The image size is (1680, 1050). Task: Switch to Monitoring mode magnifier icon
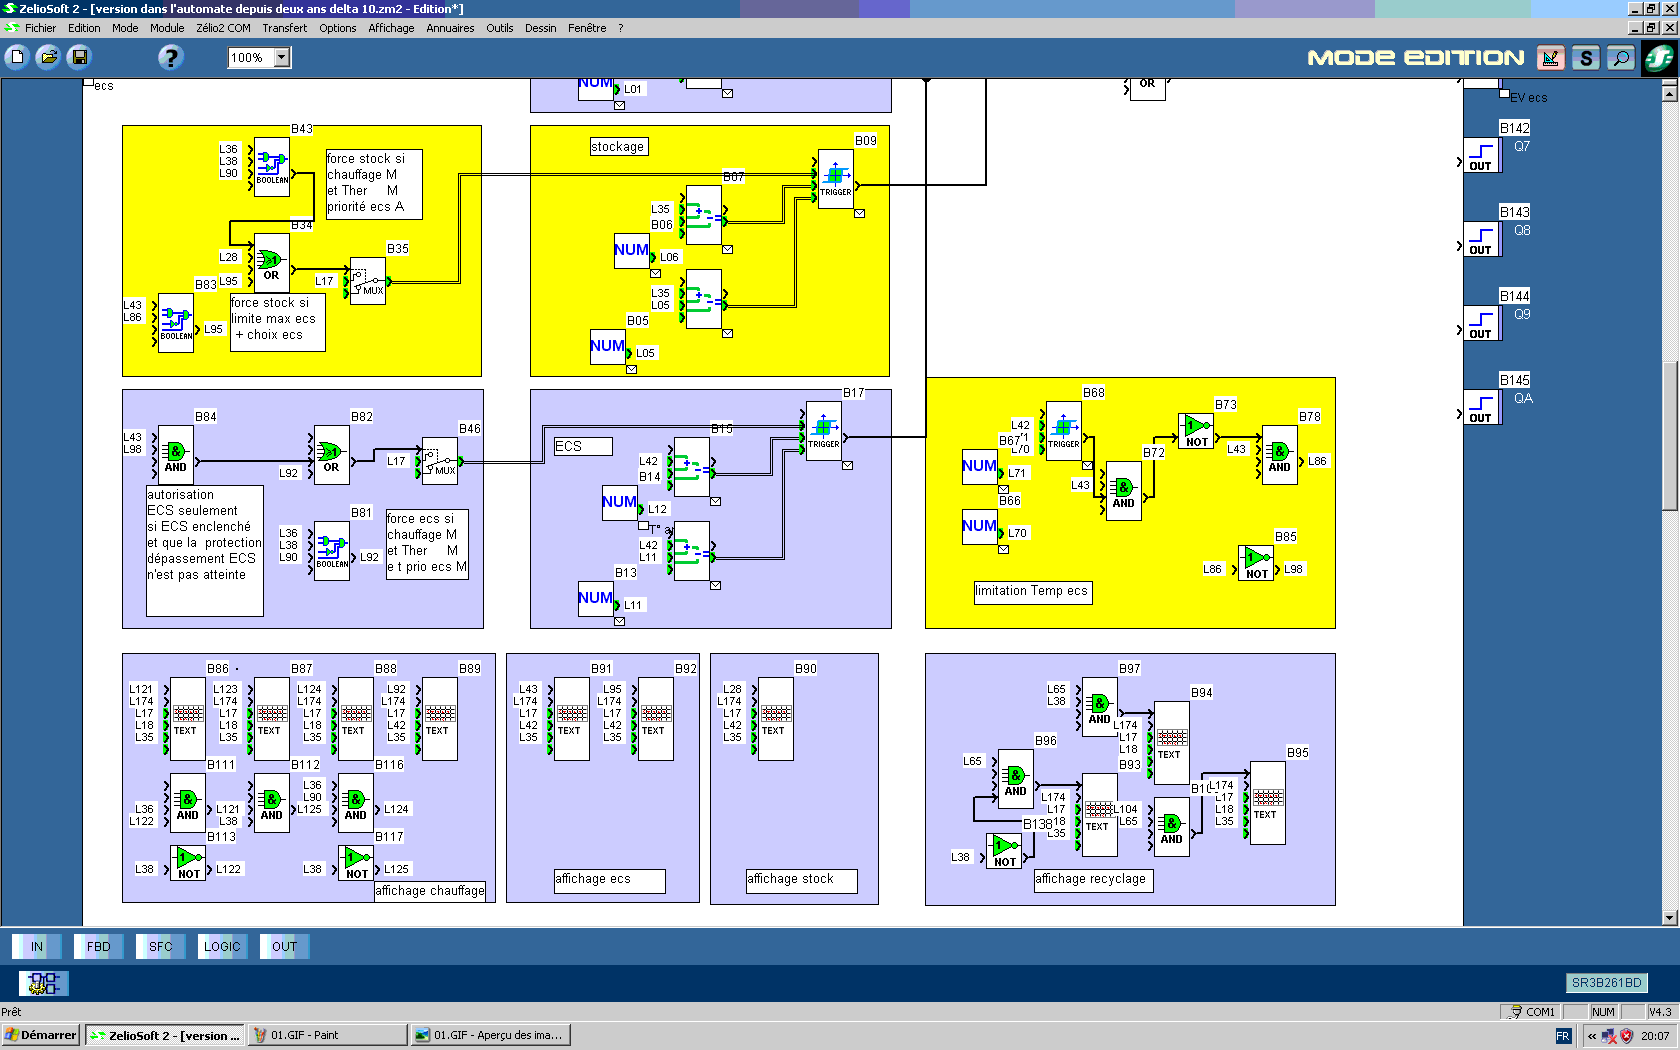[x=1621, y=58]
